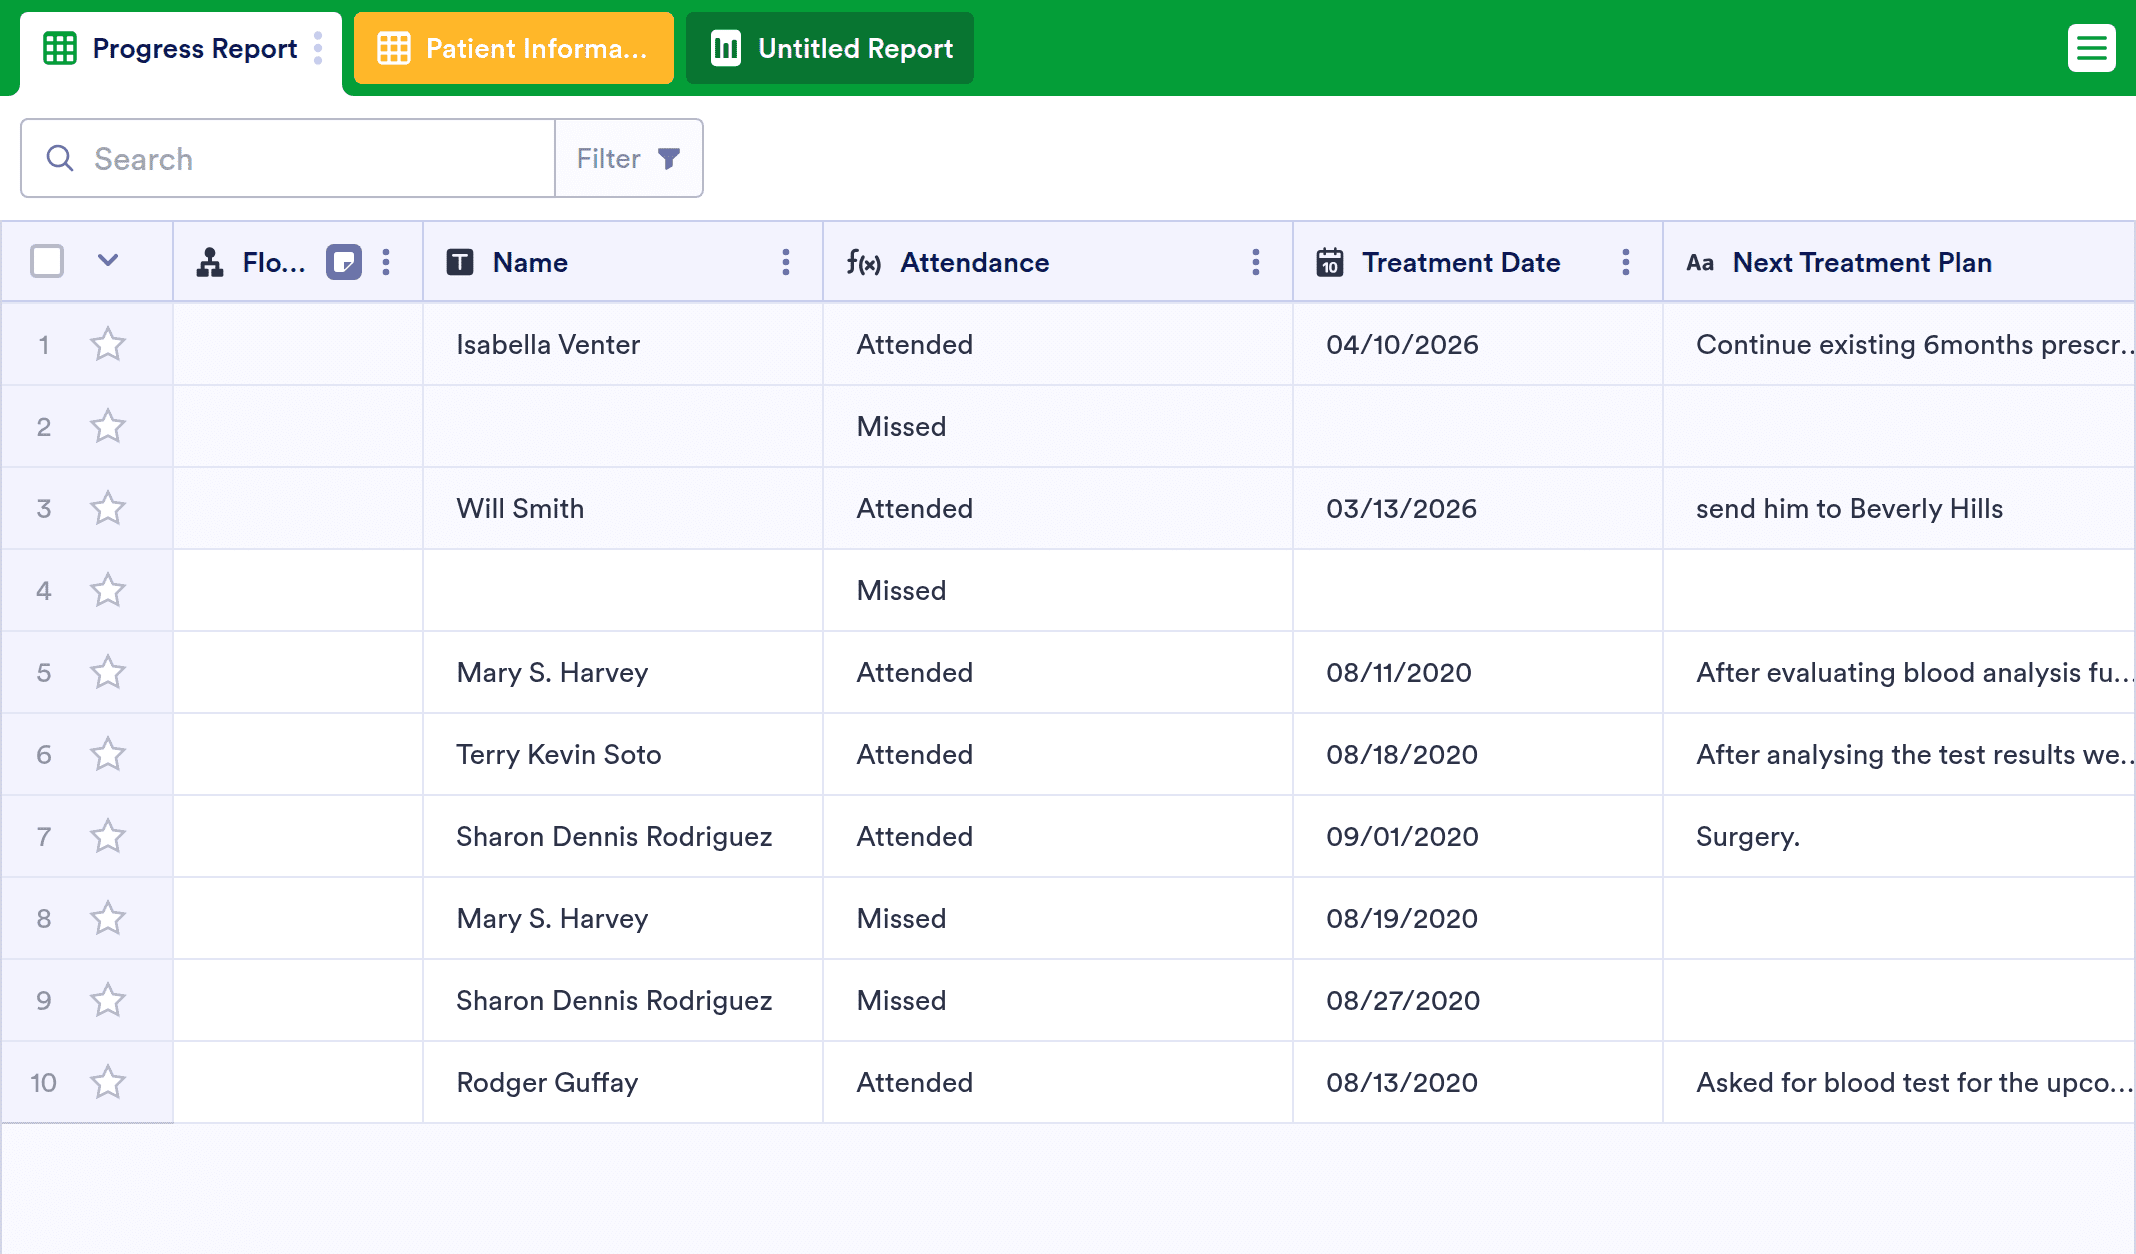Click the search magnifier icon
This screenshot has width=2136, height=1254.
tap(60, 159)
